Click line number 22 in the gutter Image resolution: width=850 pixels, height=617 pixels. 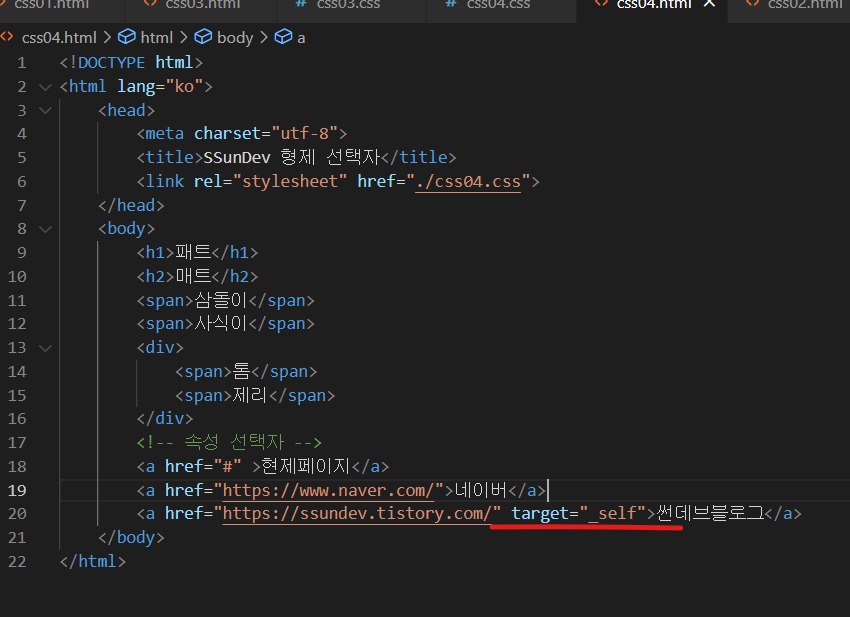coord(17,562)
